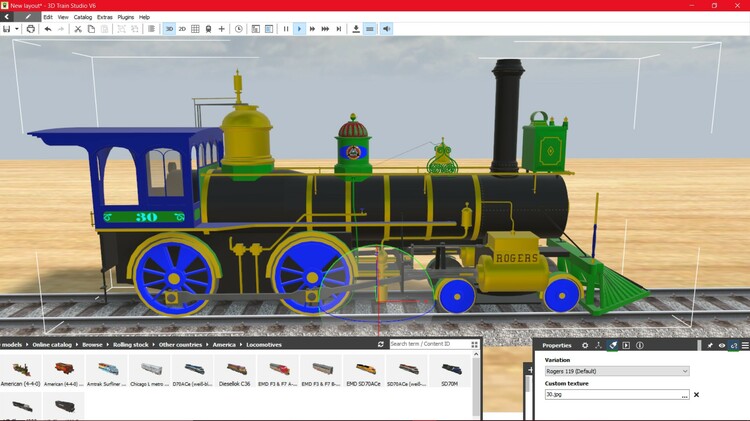The width and height of the screenshot is (750, 421).
Task: Open the Edit menu
Action: (x=48, y=17)
